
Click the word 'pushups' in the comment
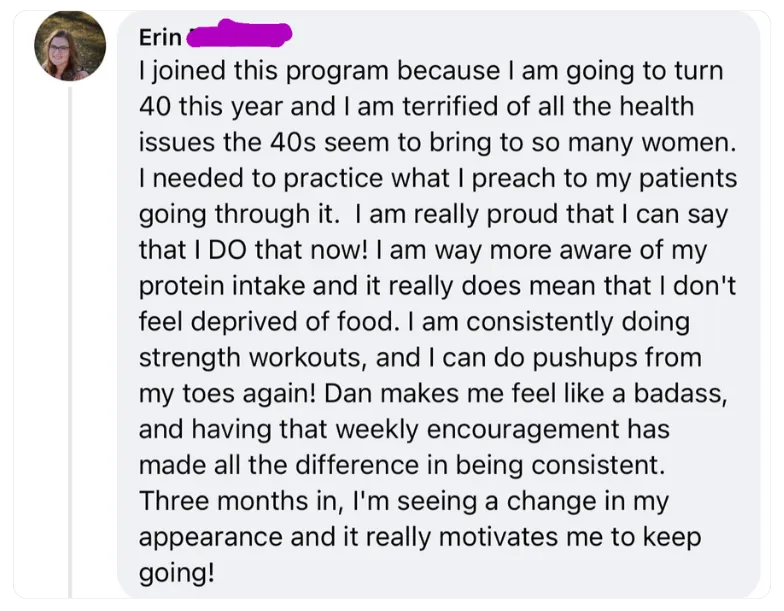point(584,358)
